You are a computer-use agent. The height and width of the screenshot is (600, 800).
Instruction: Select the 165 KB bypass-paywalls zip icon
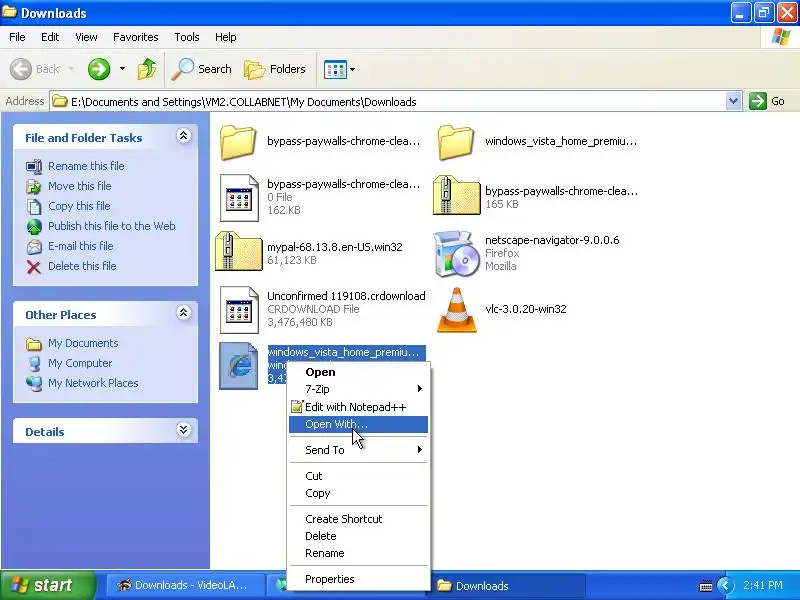(x=456, y=195)
